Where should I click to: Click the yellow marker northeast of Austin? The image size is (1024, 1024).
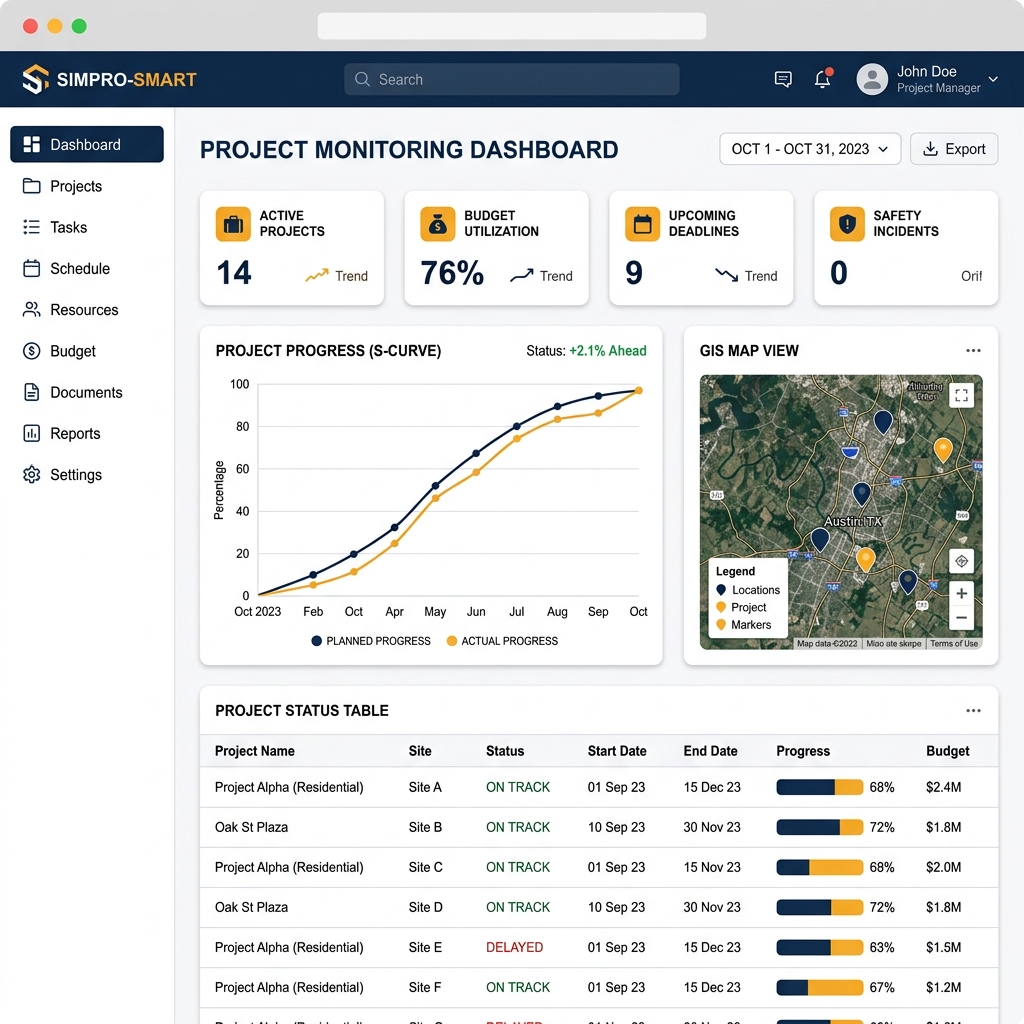click(942, 450)
